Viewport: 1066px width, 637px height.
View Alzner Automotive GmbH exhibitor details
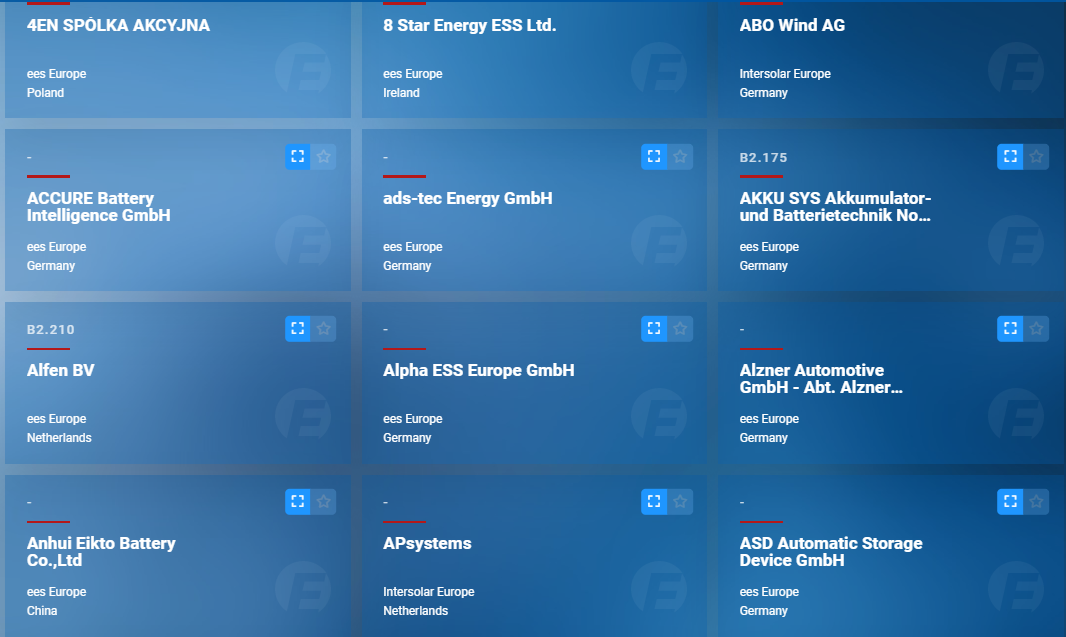821,379
